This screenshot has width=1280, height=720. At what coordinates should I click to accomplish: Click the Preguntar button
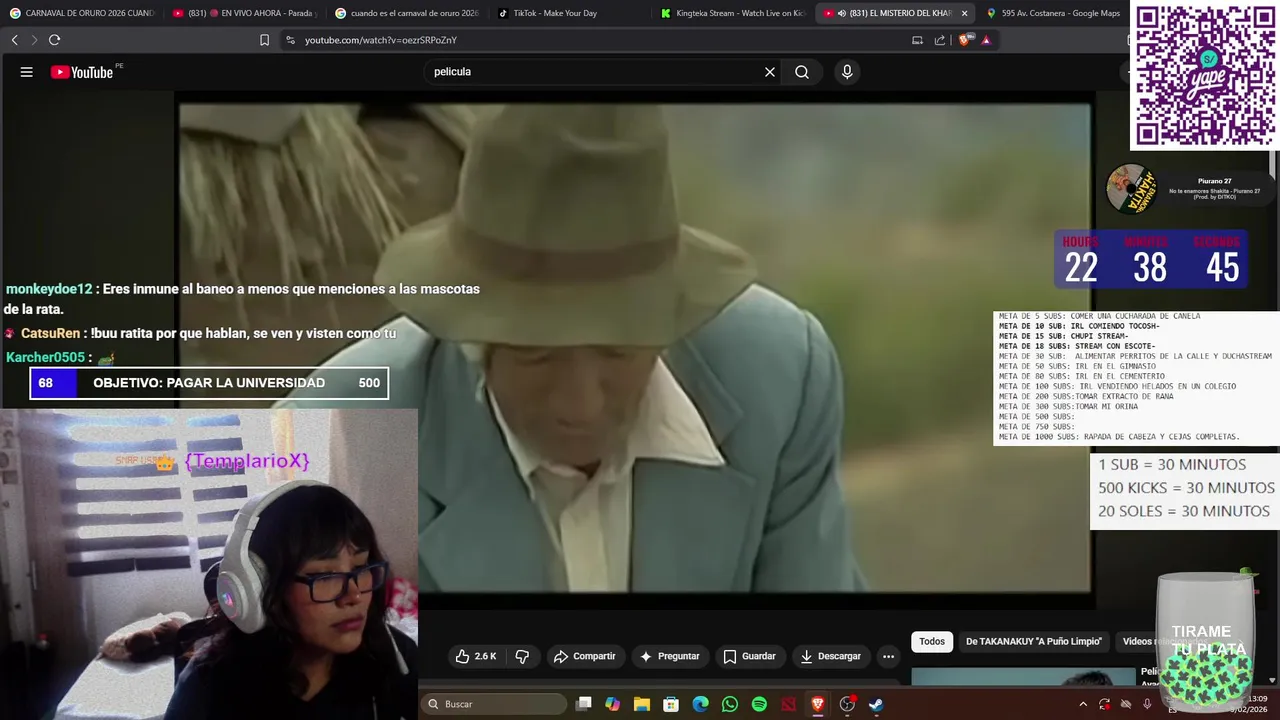coord(669,656)
